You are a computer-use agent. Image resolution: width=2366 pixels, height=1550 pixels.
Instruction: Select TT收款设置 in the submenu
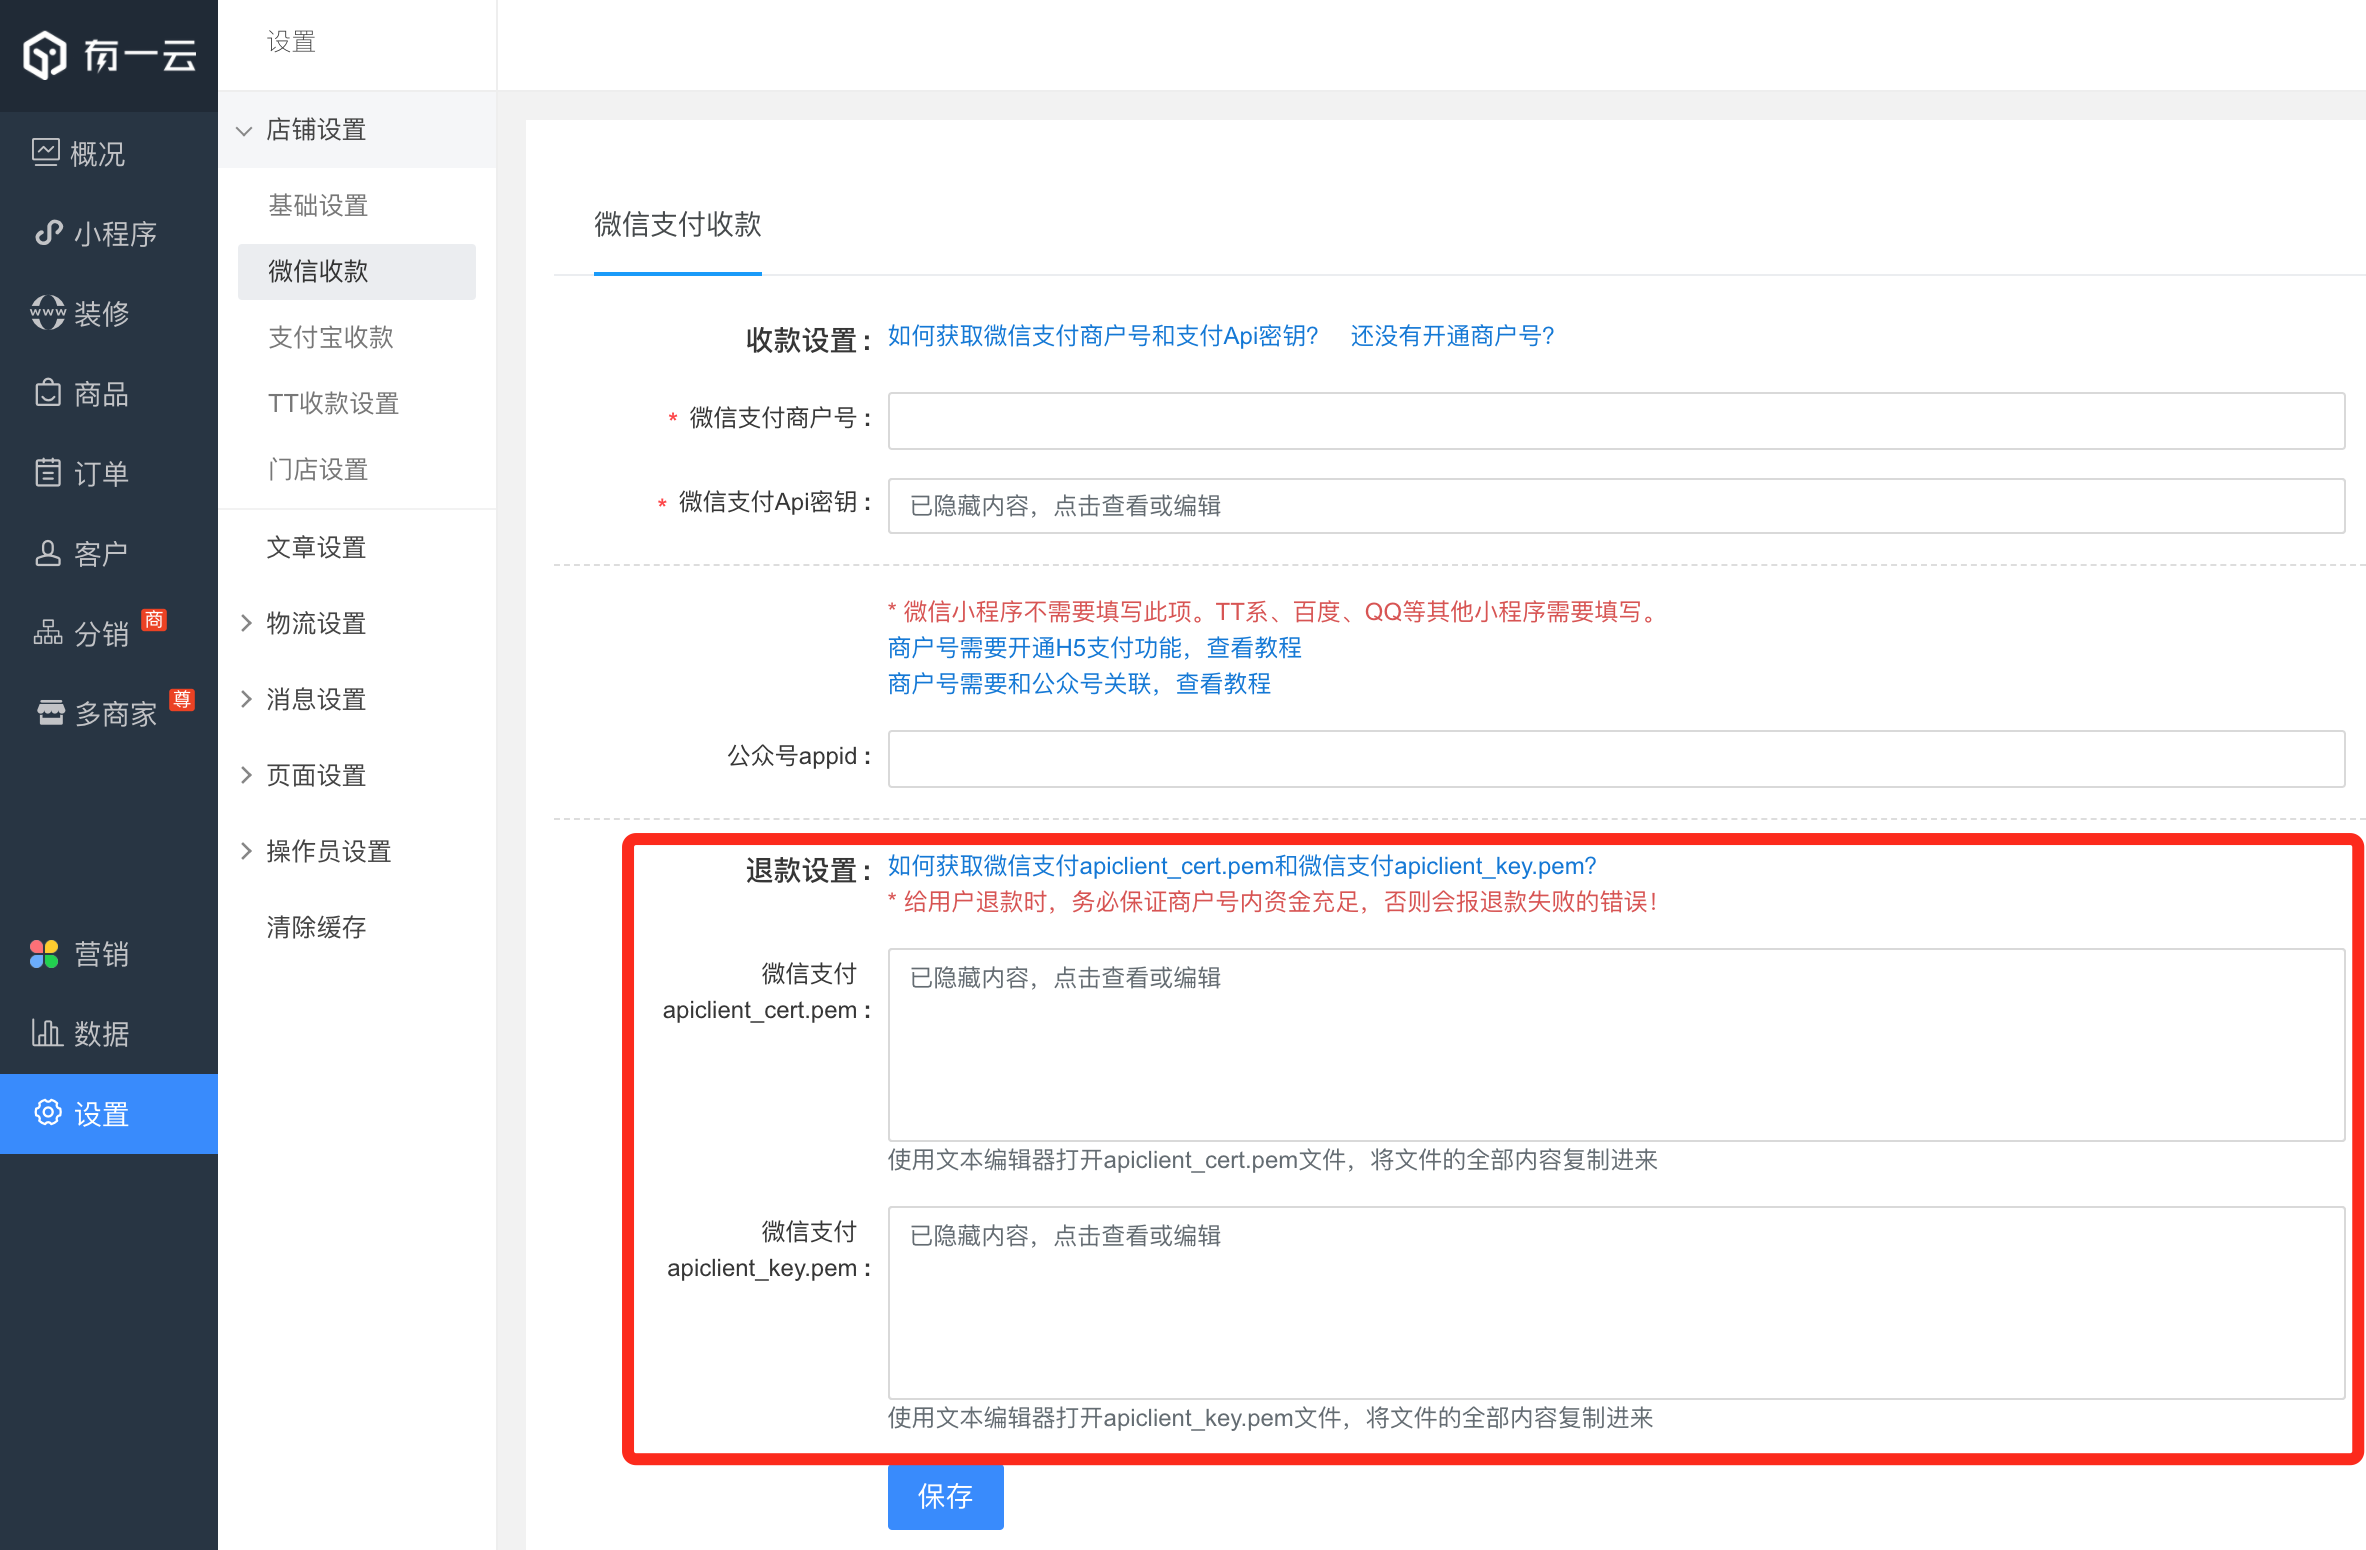pyautogui.click(x=334, y=404)
